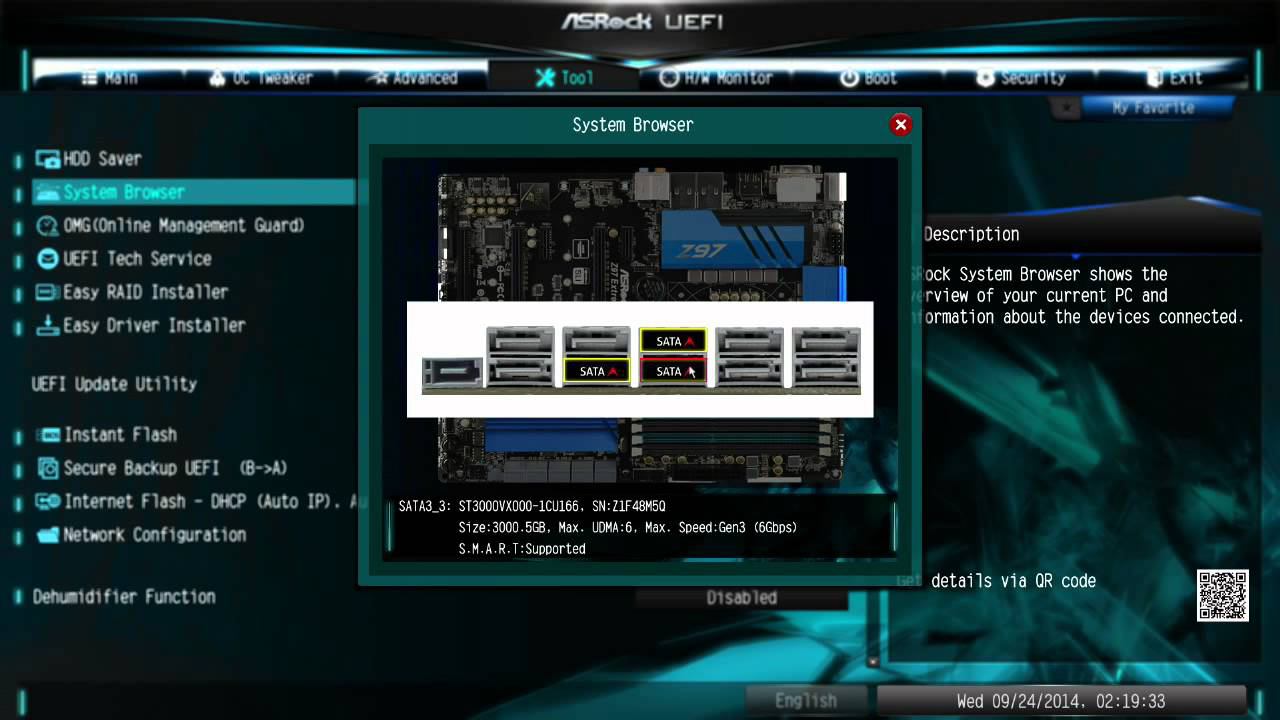This screenshot has width=1280, height=720.
Task: Open the Dehumidifier Function Disabled value
Action: point(741,597)
